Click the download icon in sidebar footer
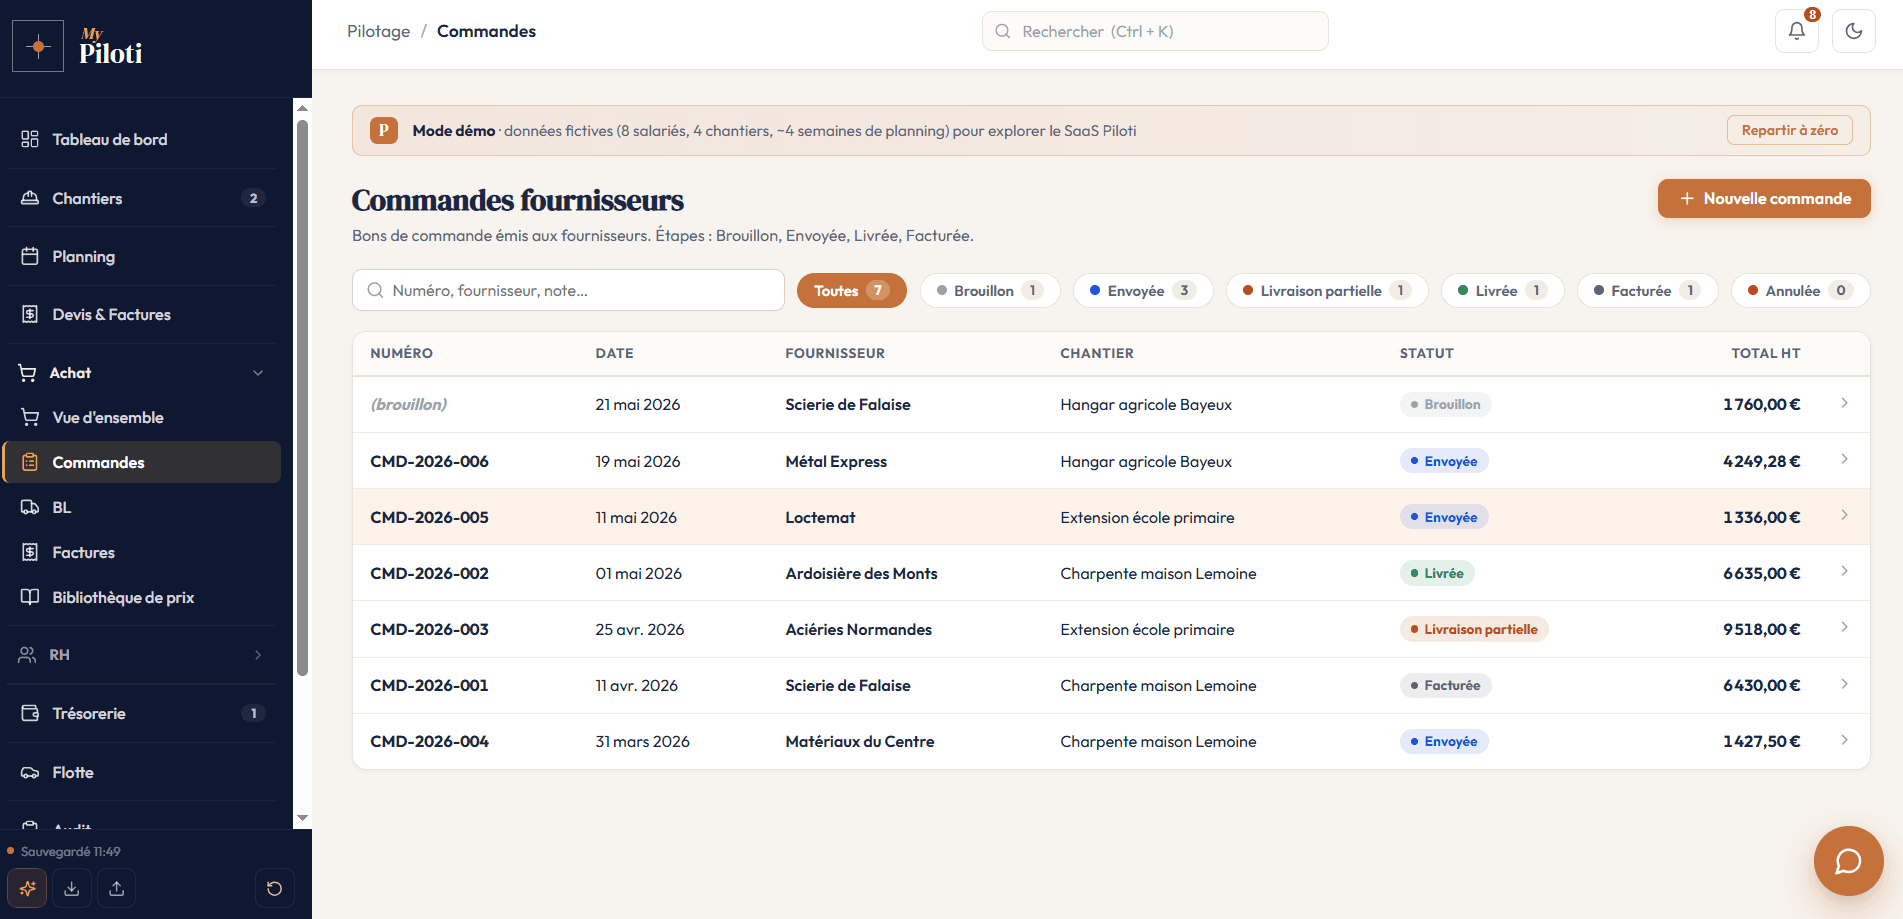The height and width of the screenshot is (919, 1903). [72, 888]
